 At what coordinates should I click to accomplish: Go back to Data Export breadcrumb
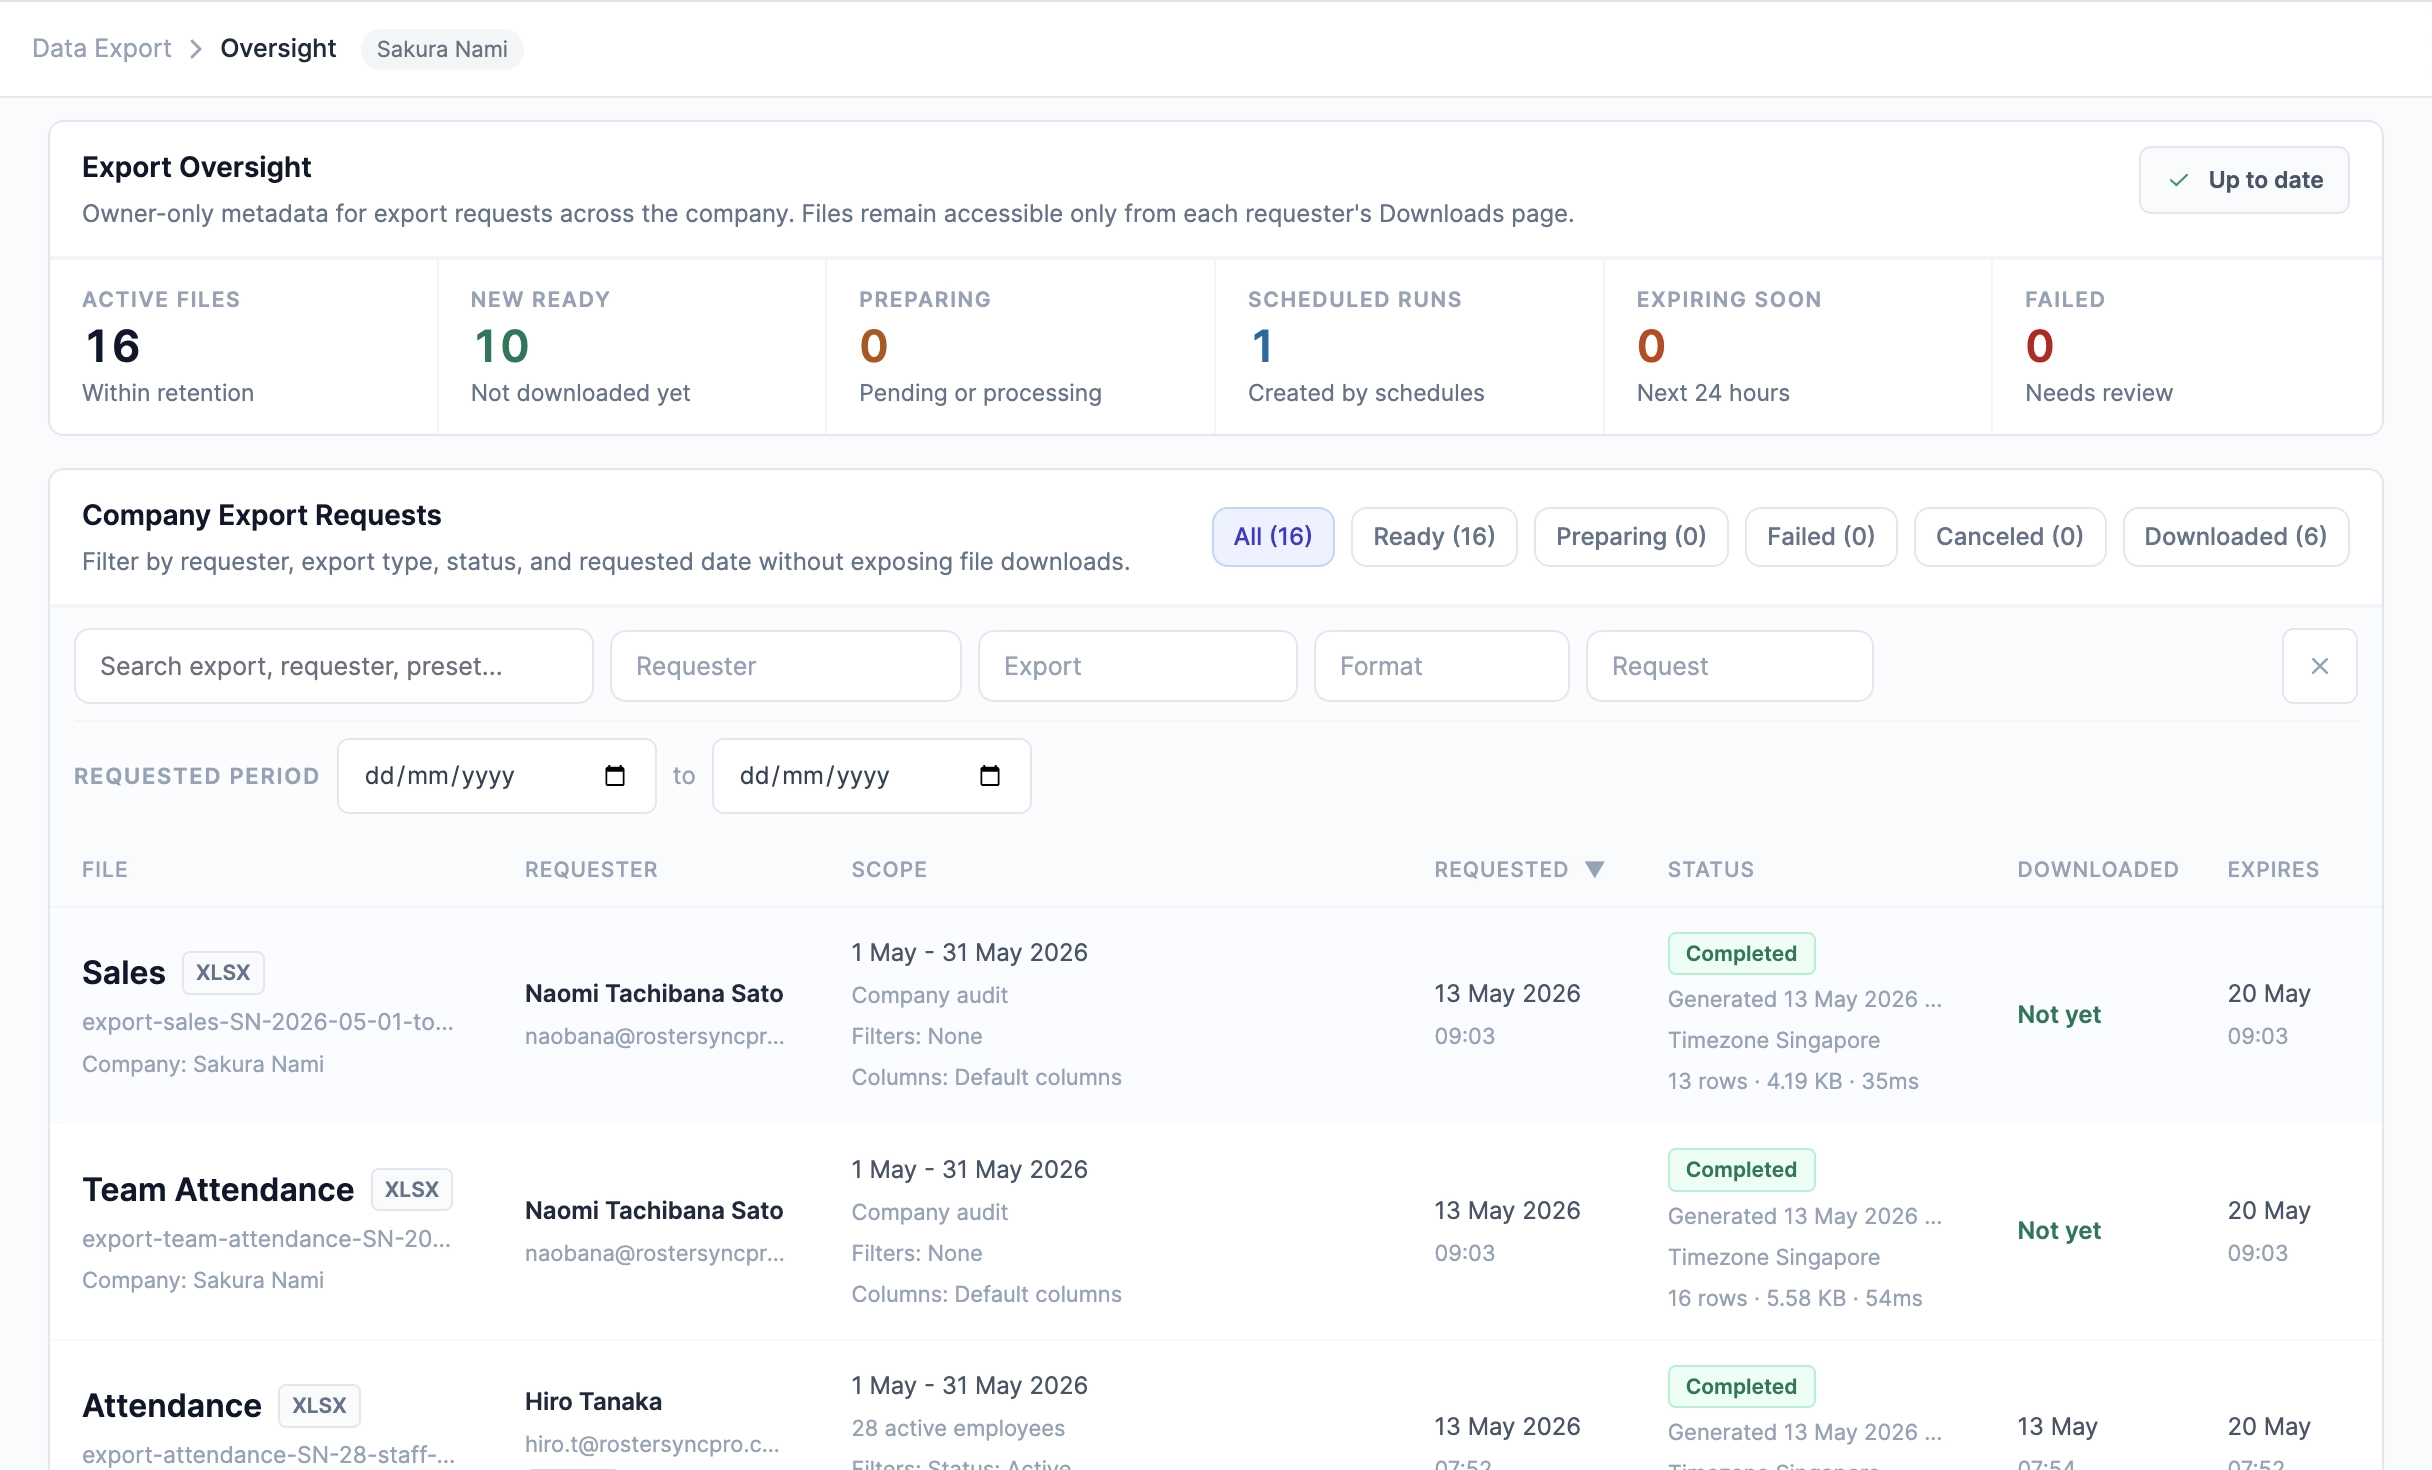click(102, 49)
